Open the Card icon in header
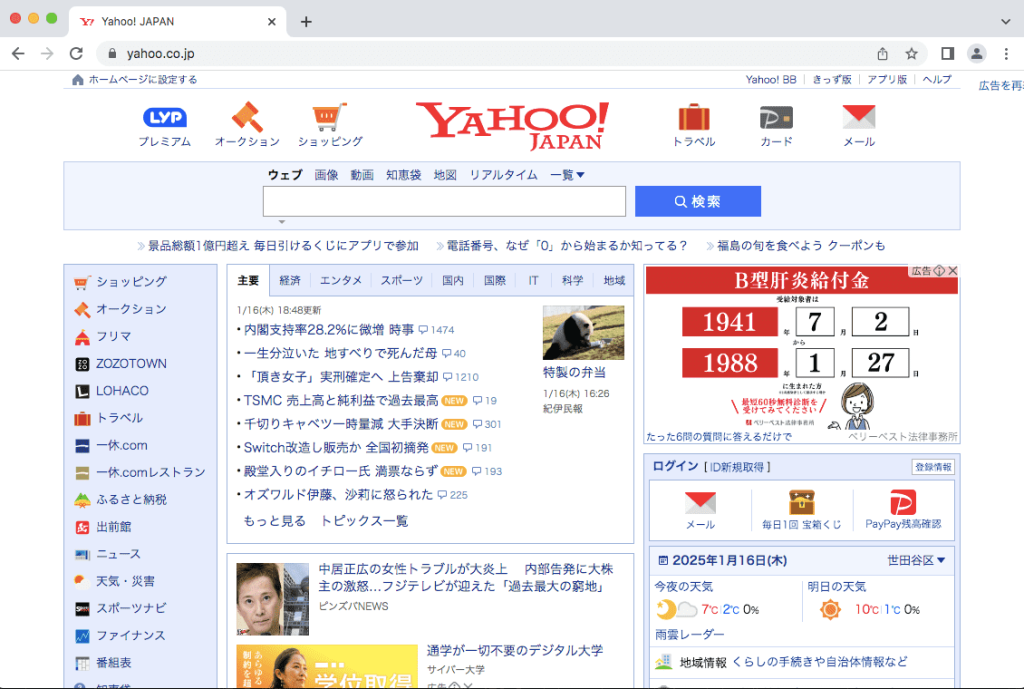1024x689 pixels. [776, 118]
